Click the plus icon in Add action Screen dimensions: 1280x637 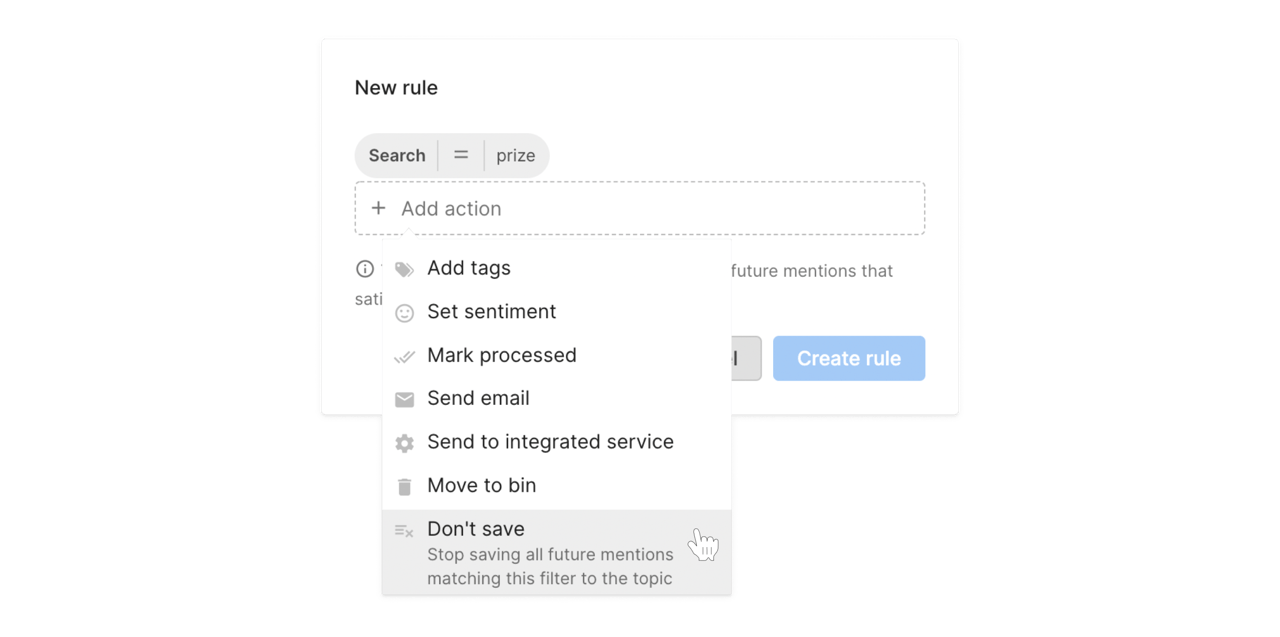click(378, 208)
